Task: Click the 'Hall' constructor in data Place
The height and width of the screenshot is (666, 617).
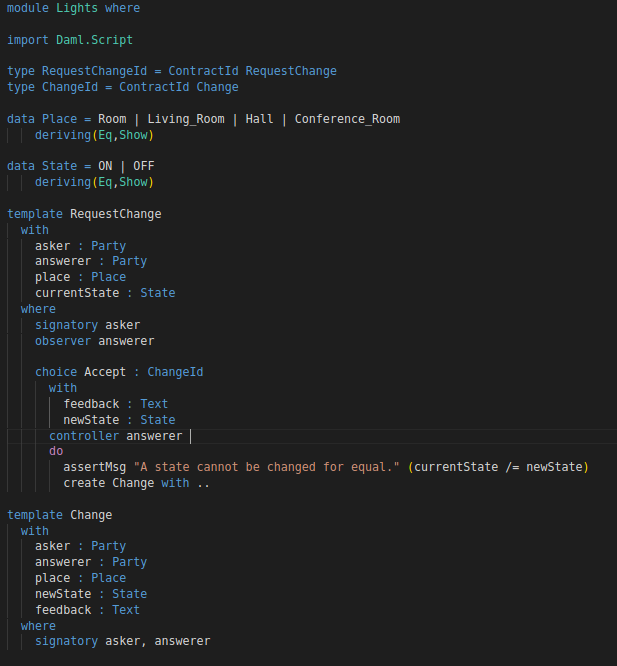Action: click(x=259, y=119)
